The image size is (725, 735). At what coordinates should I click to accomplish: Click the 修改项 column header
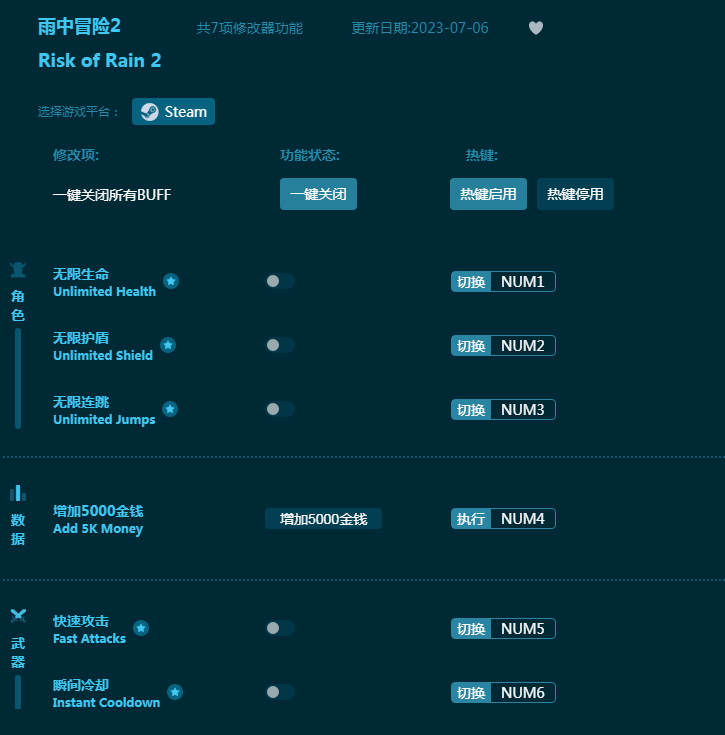pos(75,155)
